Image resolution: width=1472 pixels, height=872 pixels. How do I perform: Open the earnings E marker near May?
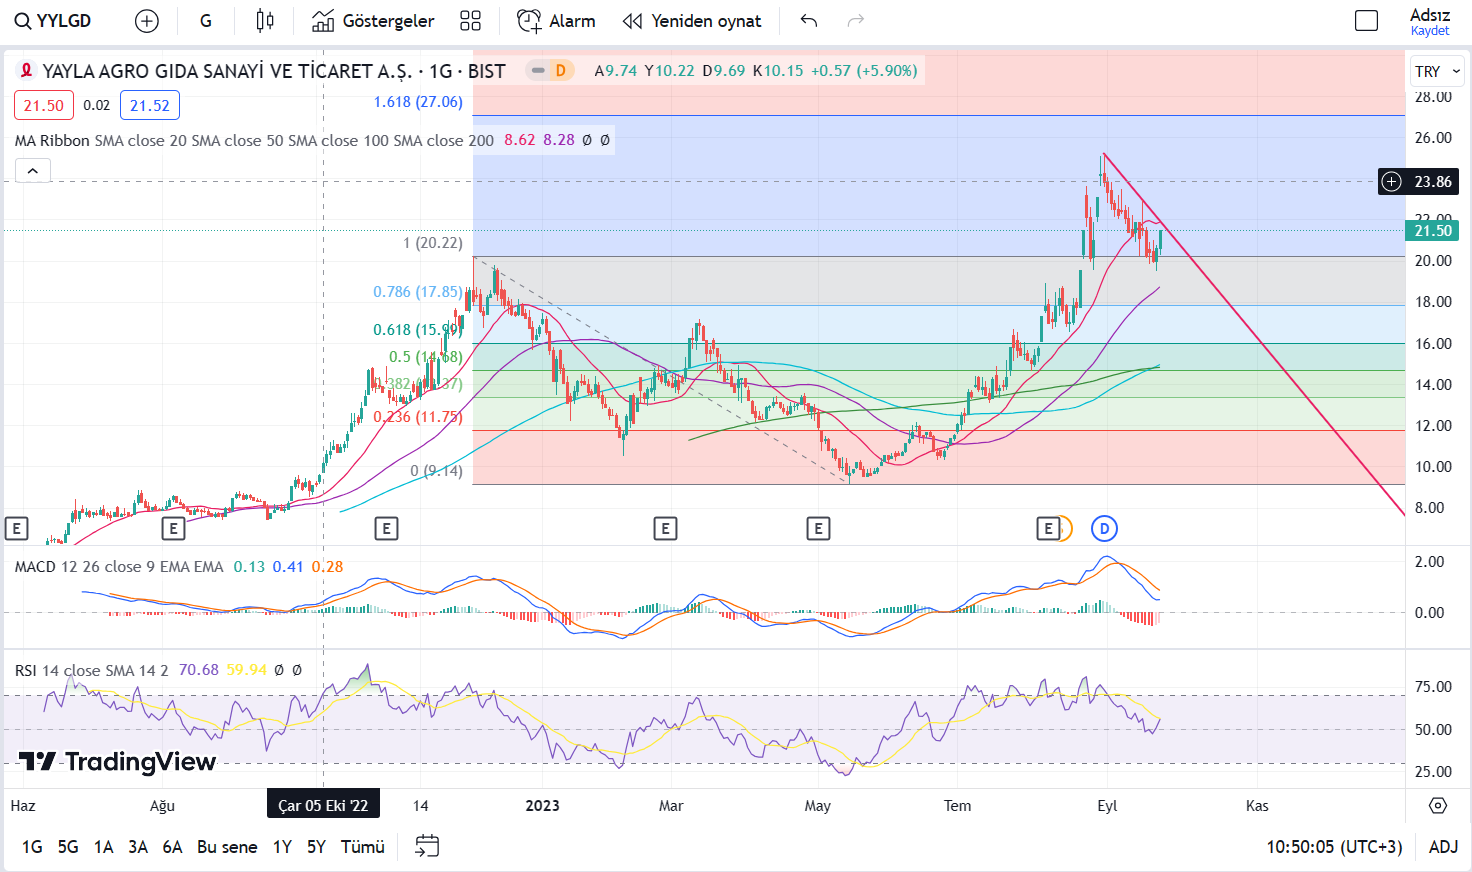point(818,529)
